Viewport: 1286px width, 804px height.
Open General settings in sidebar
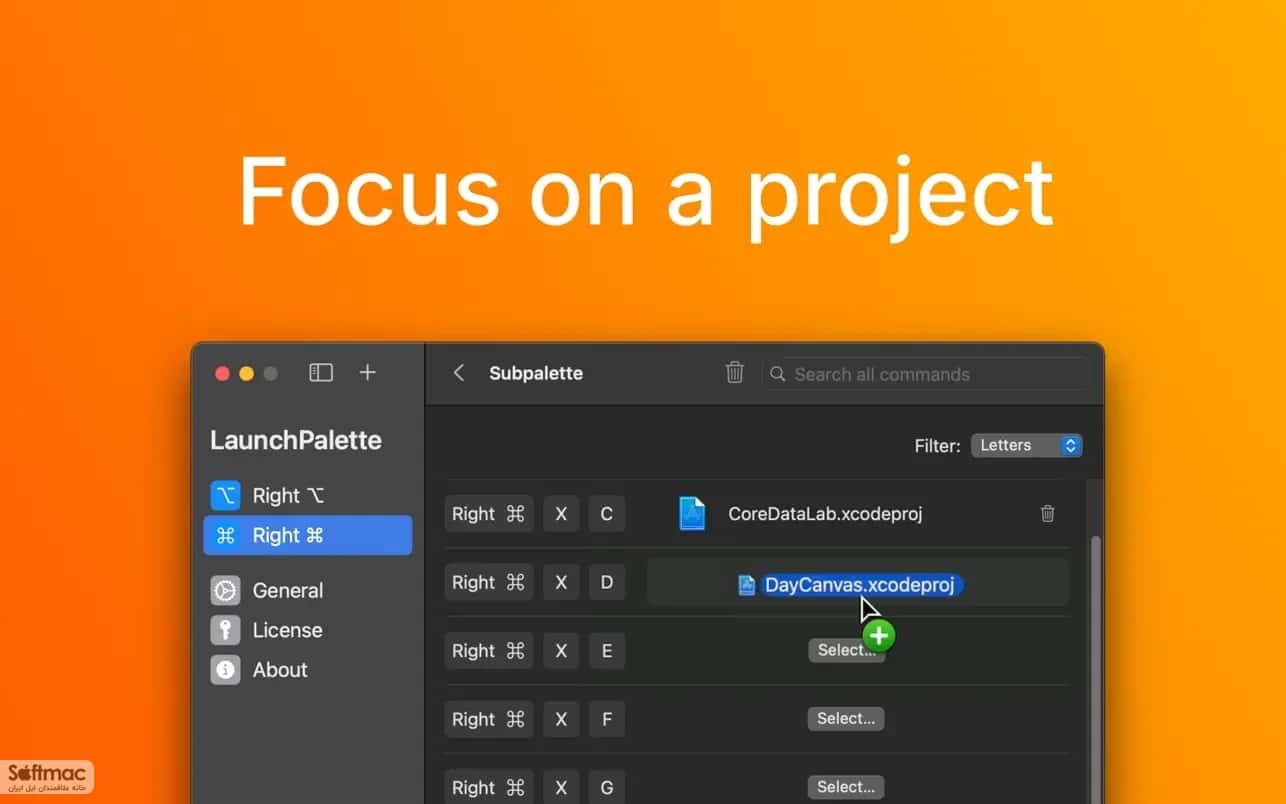tap(307, 590)
